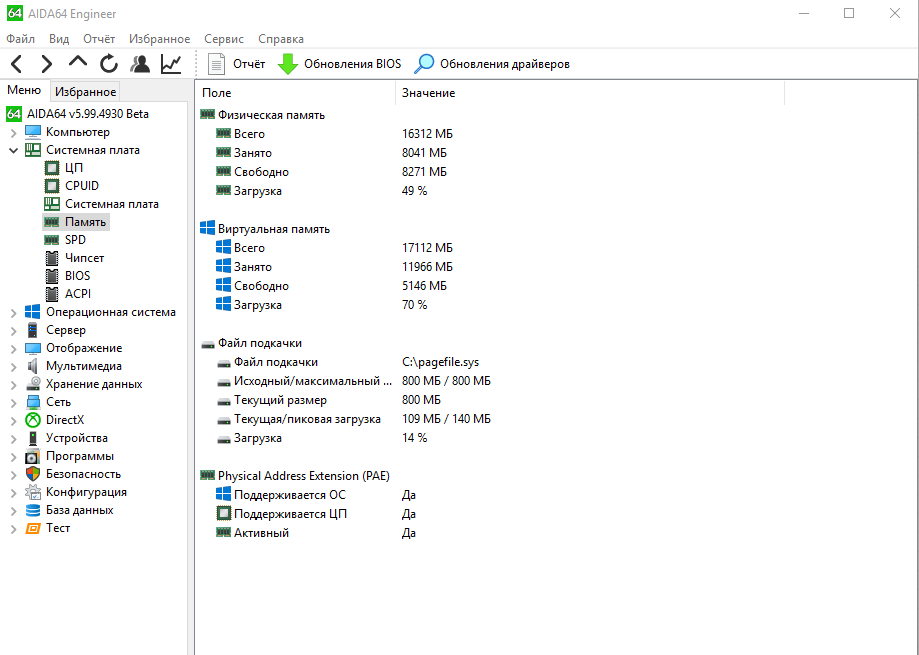Screen dimensions: 919x655
Task: Expand the Тест tree node
Action: coord(13,528)
